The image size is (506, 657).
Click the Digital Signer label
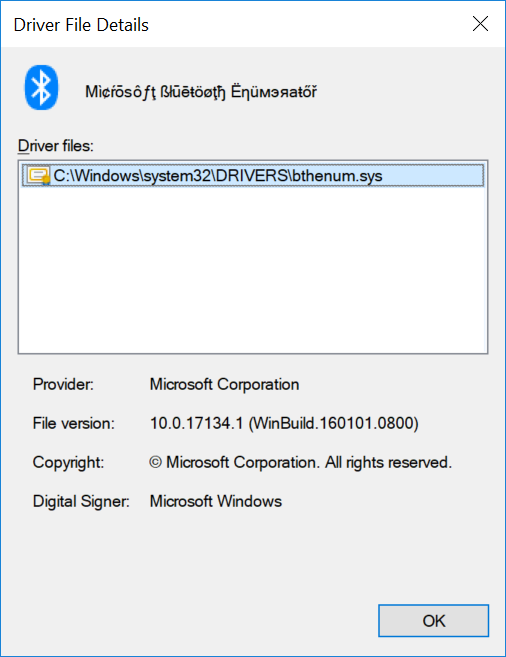[81, 501]
